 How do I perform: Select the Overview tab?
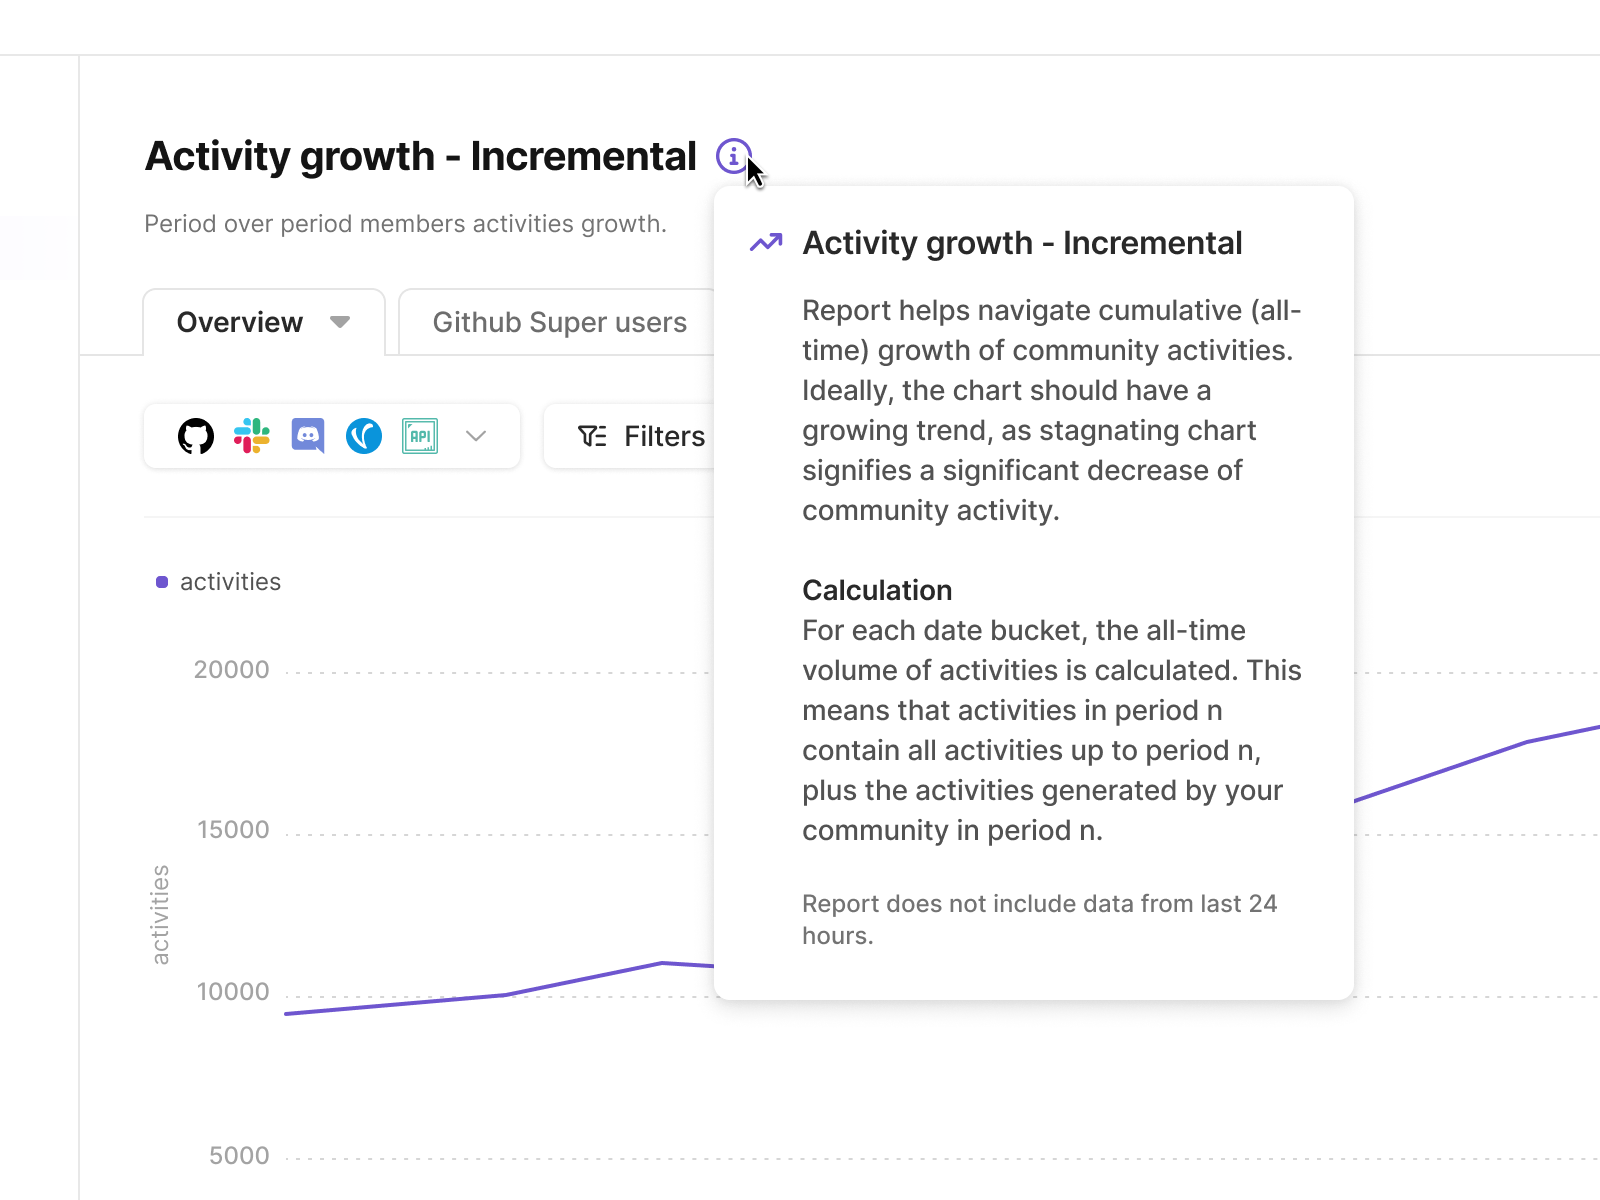(x=240, y=322)
